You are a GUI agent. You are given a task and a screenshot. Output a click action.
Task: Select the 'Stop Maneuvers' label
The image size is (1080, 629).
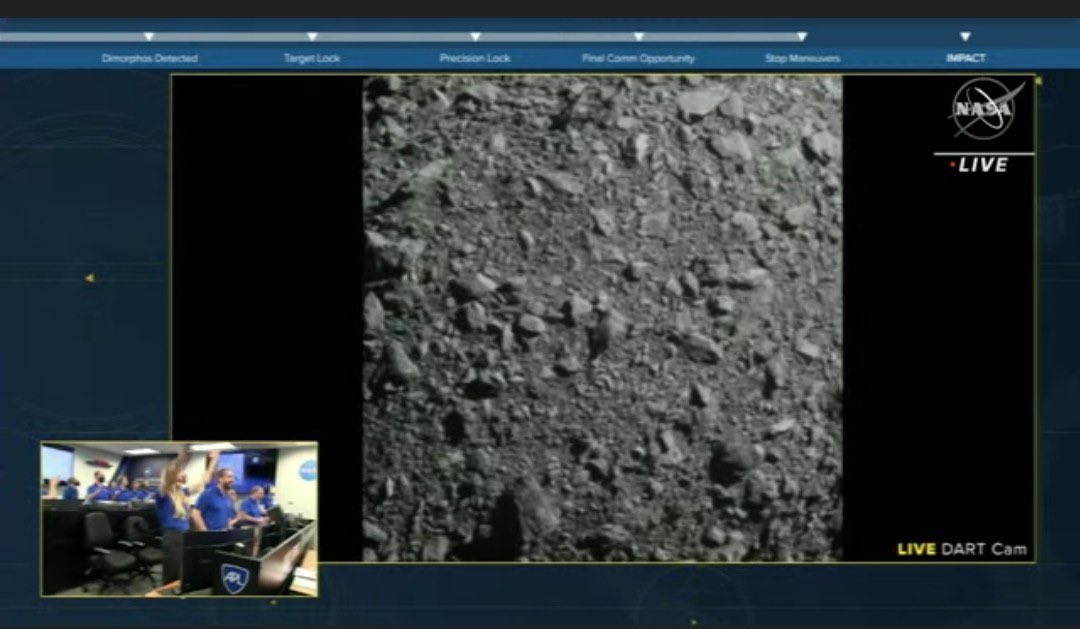coord(802,59)
